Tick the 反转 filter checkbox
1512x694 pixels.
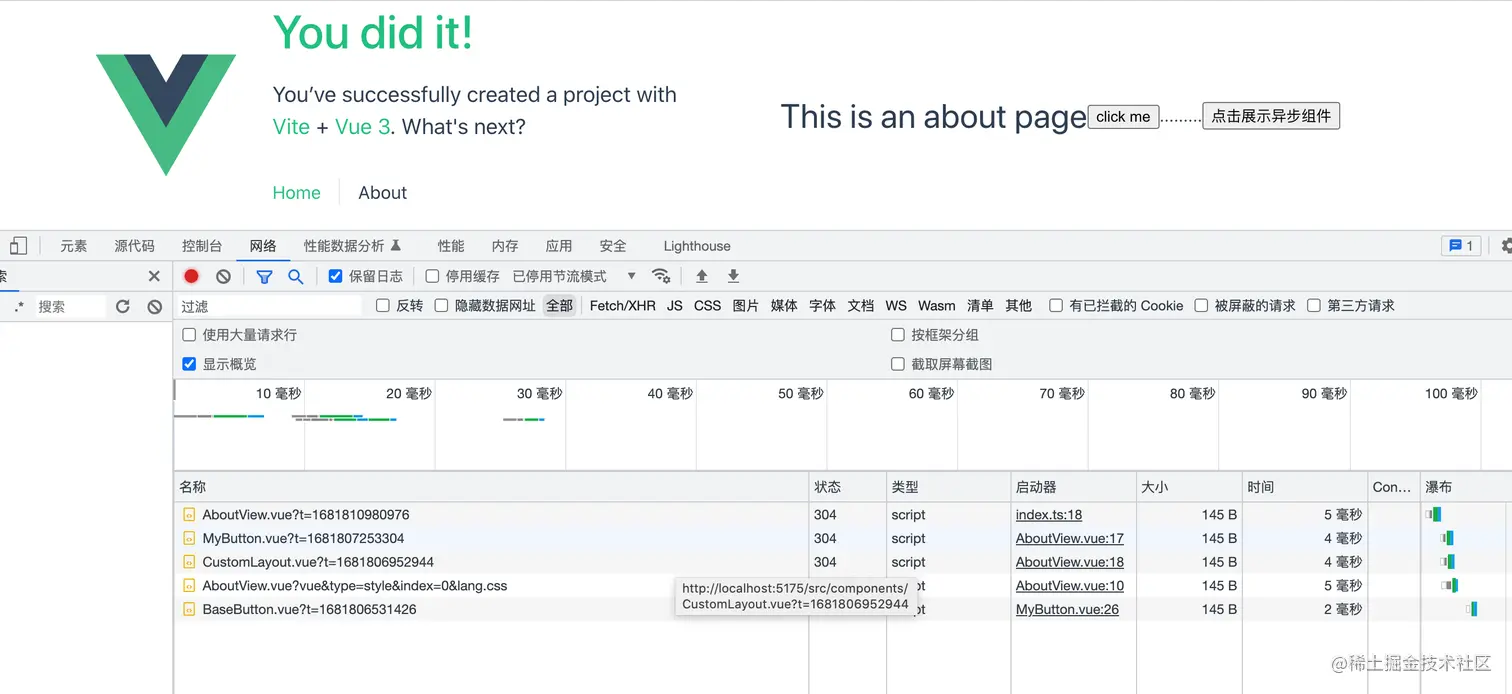tap(382, 306)
